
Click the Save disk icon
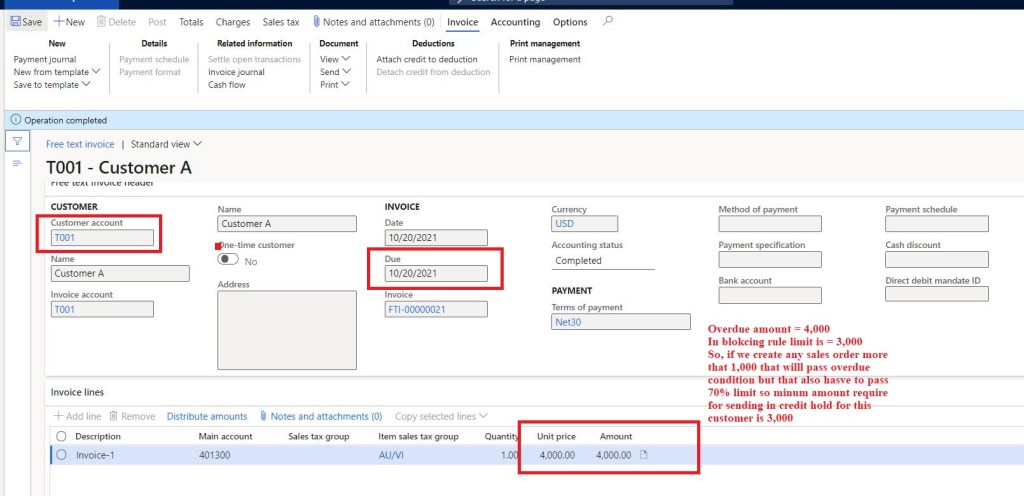pos(15,22)
